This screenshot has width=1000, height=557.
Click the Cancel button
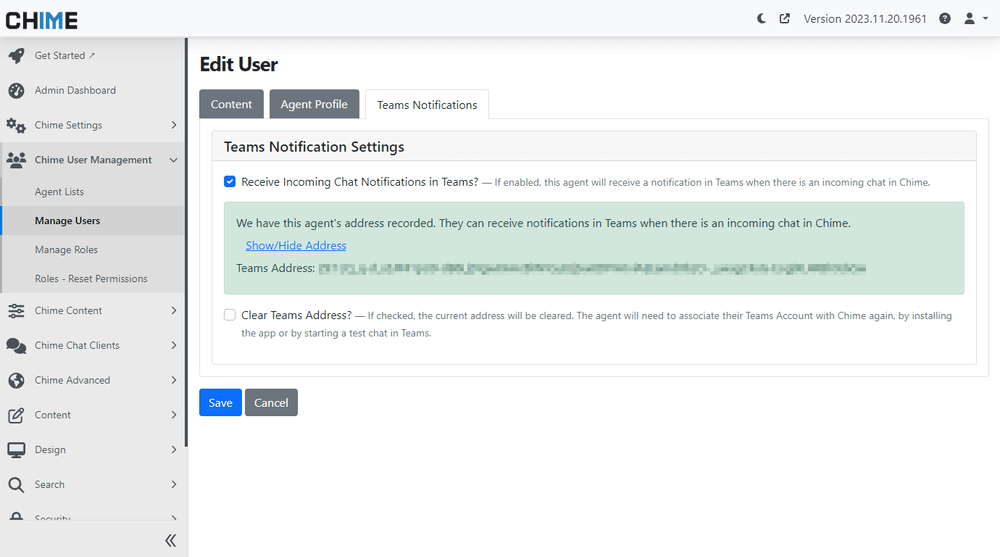pyautogui.click(x=271, y=403)
